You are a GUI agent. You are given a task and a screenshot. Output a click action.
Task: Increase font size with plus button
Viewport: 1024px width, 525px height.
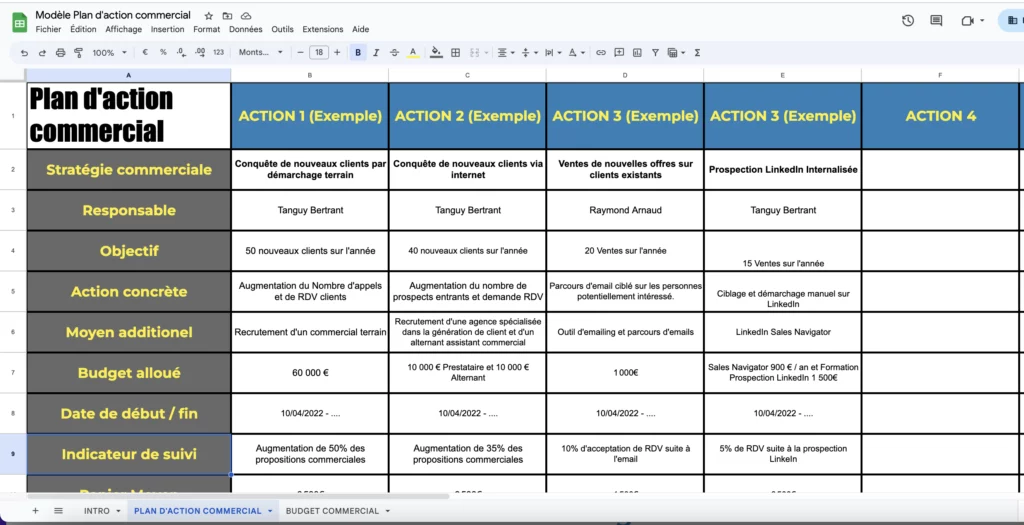[x=337, y=53]
